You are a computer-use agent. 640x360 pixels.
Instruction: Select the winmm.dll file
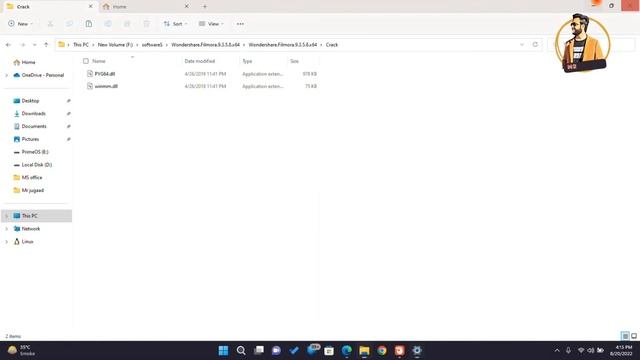point(106,87)
